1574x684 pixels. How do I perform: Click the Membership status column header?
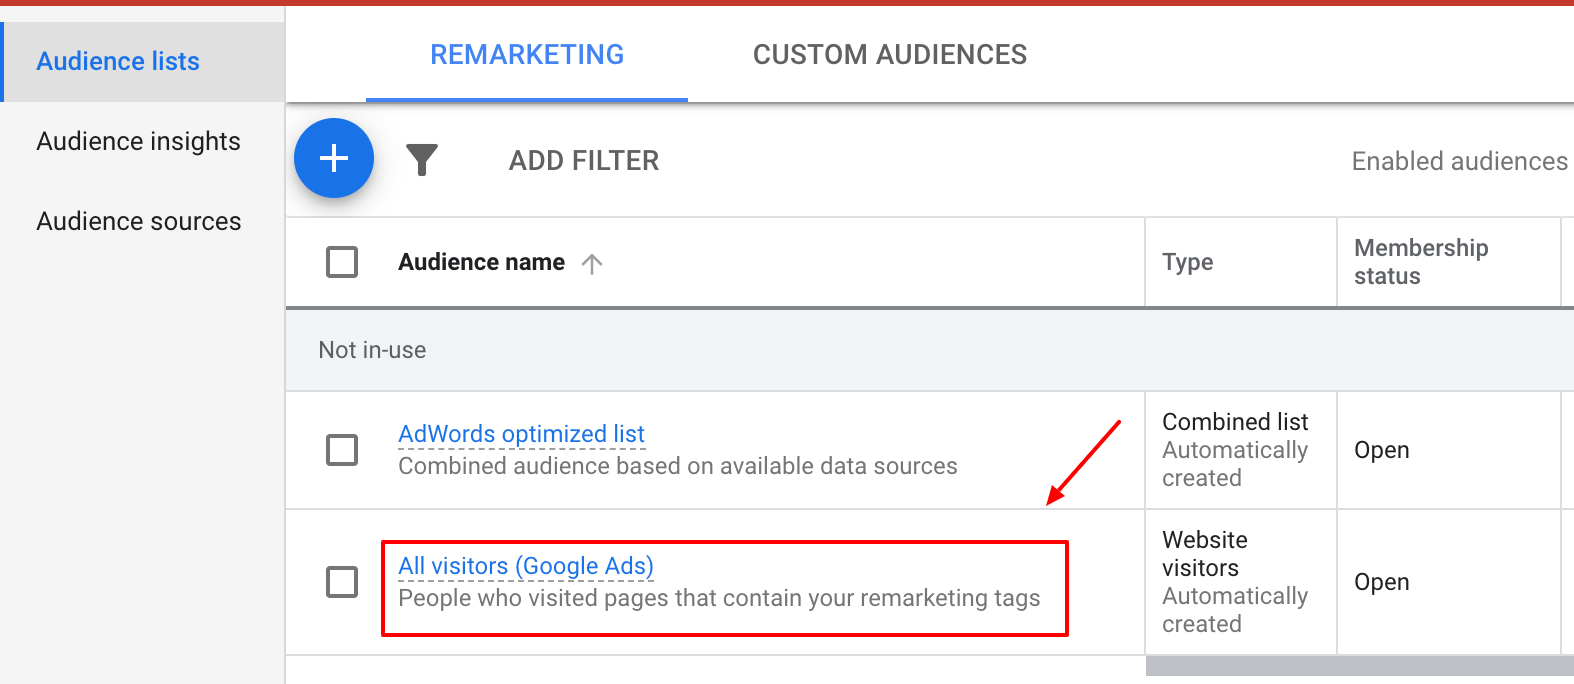click(1420, 262)
